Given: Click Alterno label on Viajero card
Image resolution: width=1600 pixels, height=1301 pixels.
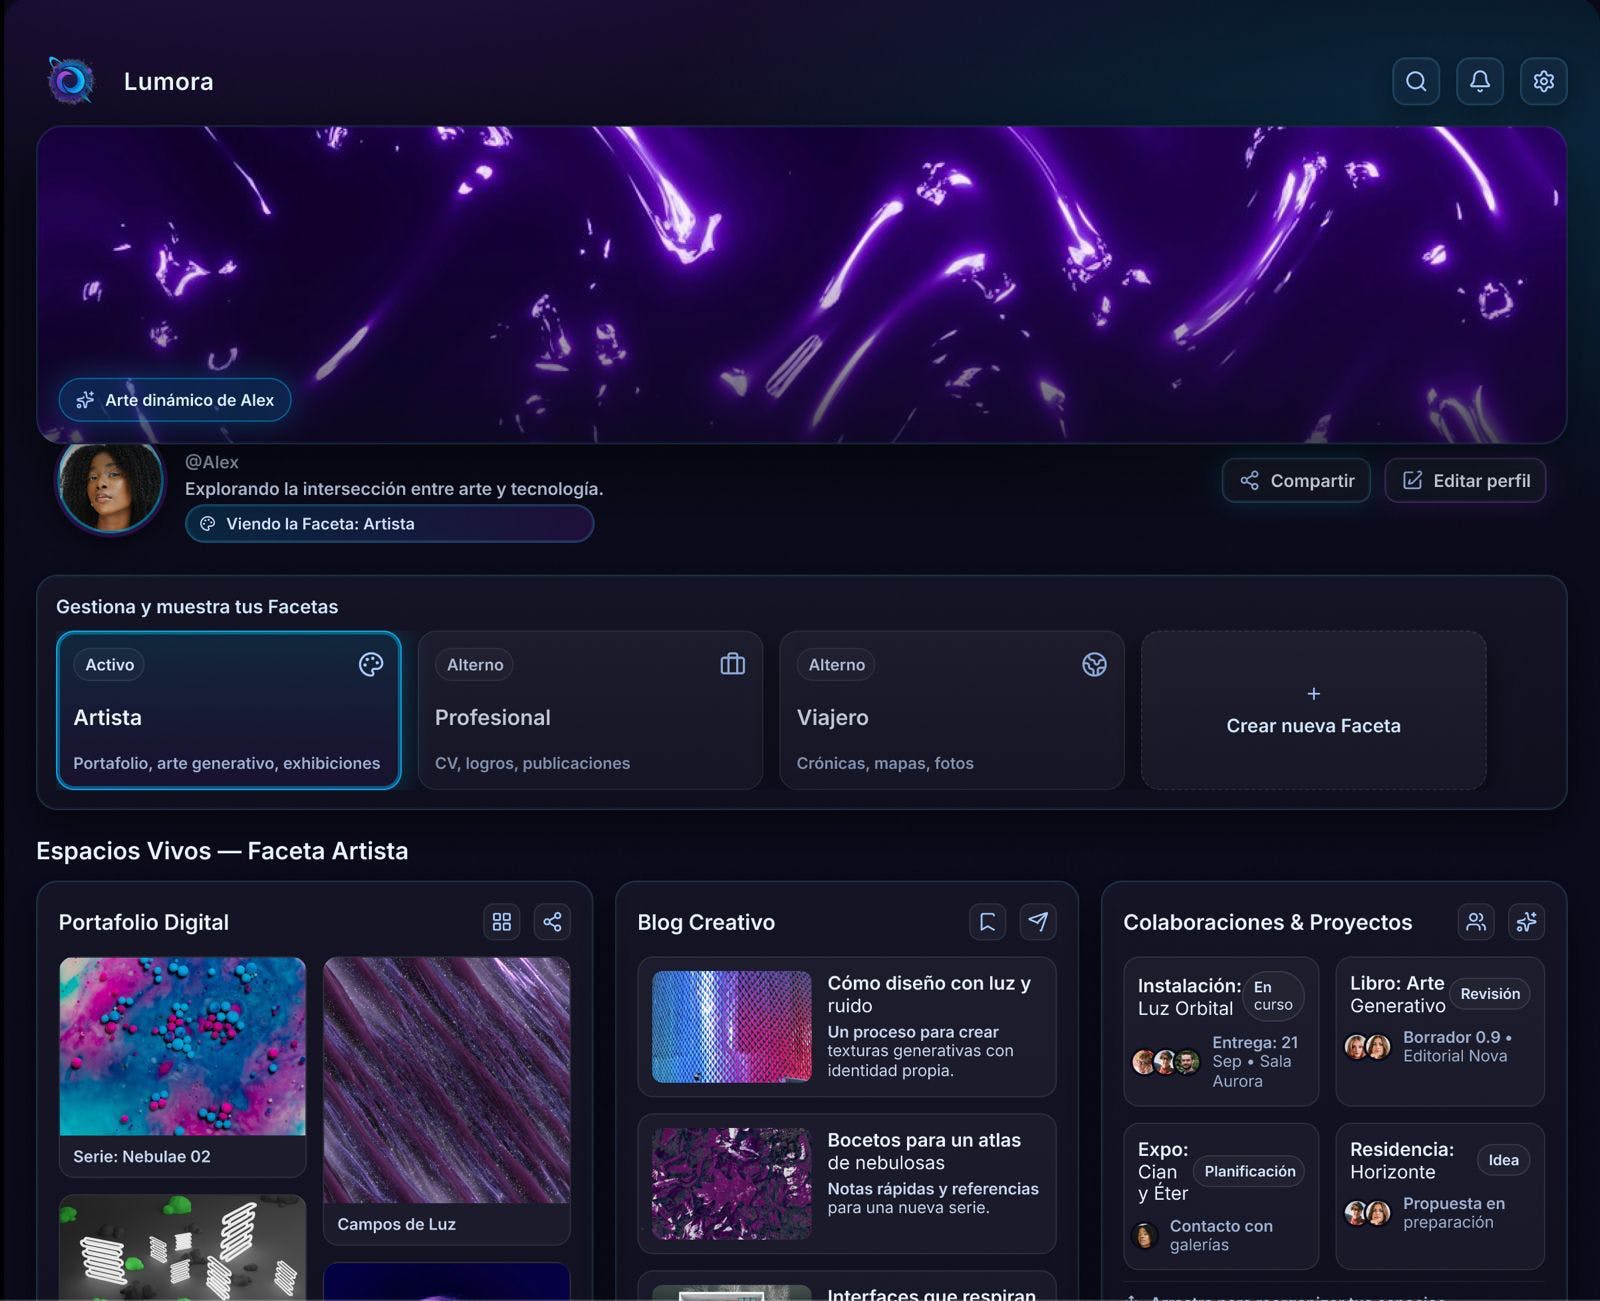Looking at the screenshot, I should click(x=837, y=665).
